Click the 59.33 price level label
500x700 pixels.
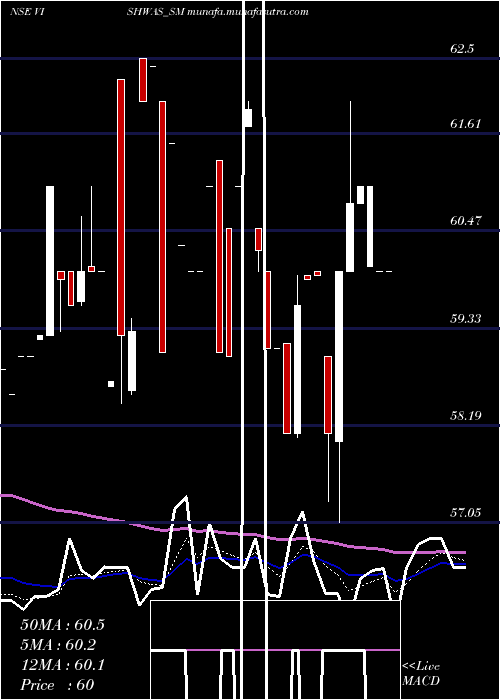coord(466,318)
